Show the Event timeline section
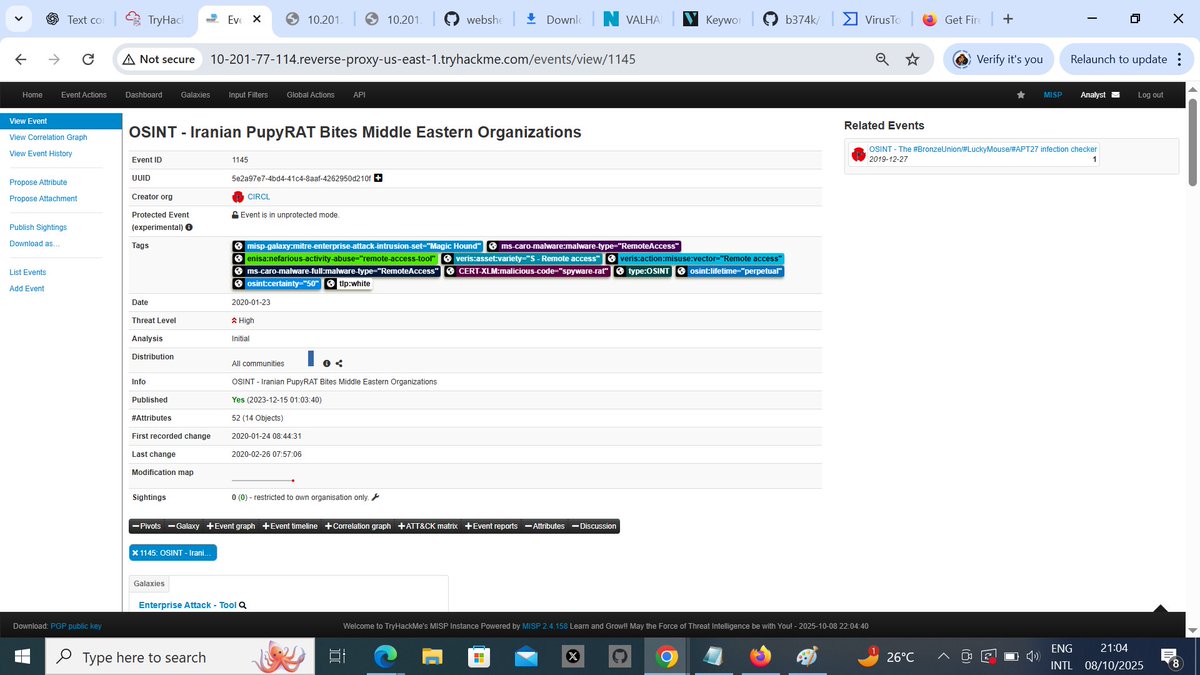This screenshot has height=675, width=1200. pos(290,526)
